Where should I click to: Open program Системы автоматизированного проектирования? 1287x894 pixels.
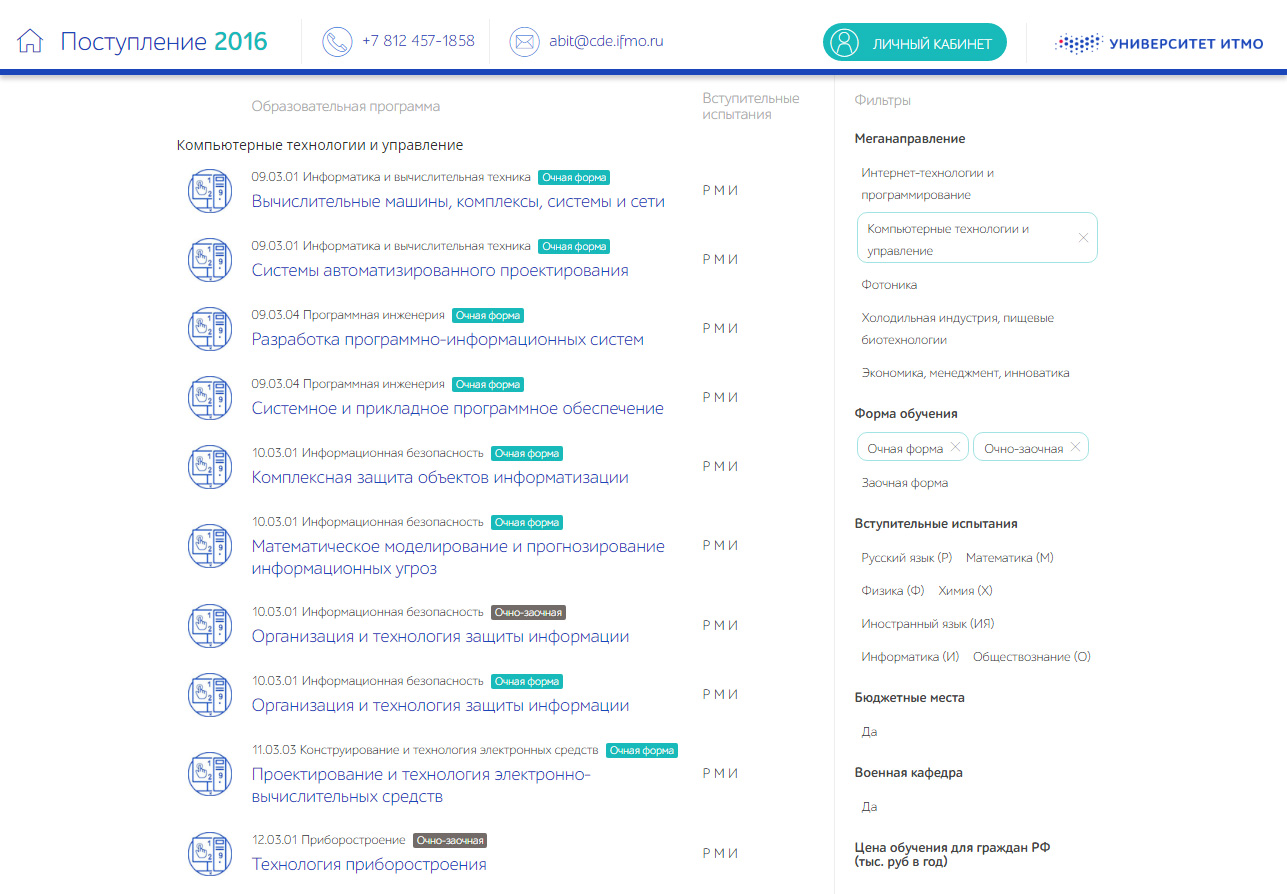click(440, 271)
